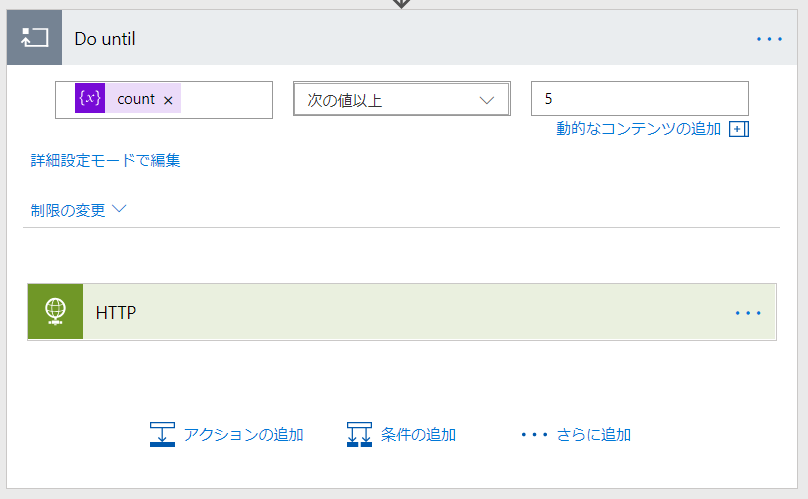Remove the count variable token
Screen dimensions: 808x499
tap(168, 101)
